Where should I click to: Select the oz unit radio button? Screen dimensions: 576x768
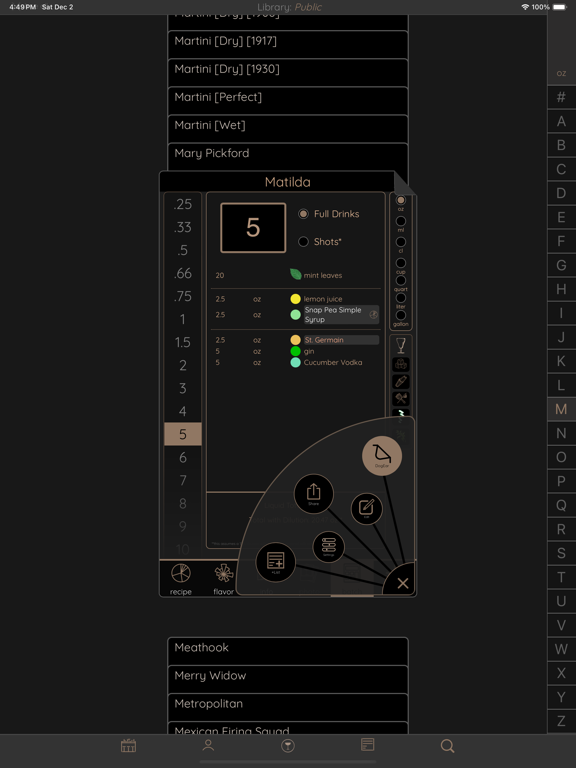(401, 200)
